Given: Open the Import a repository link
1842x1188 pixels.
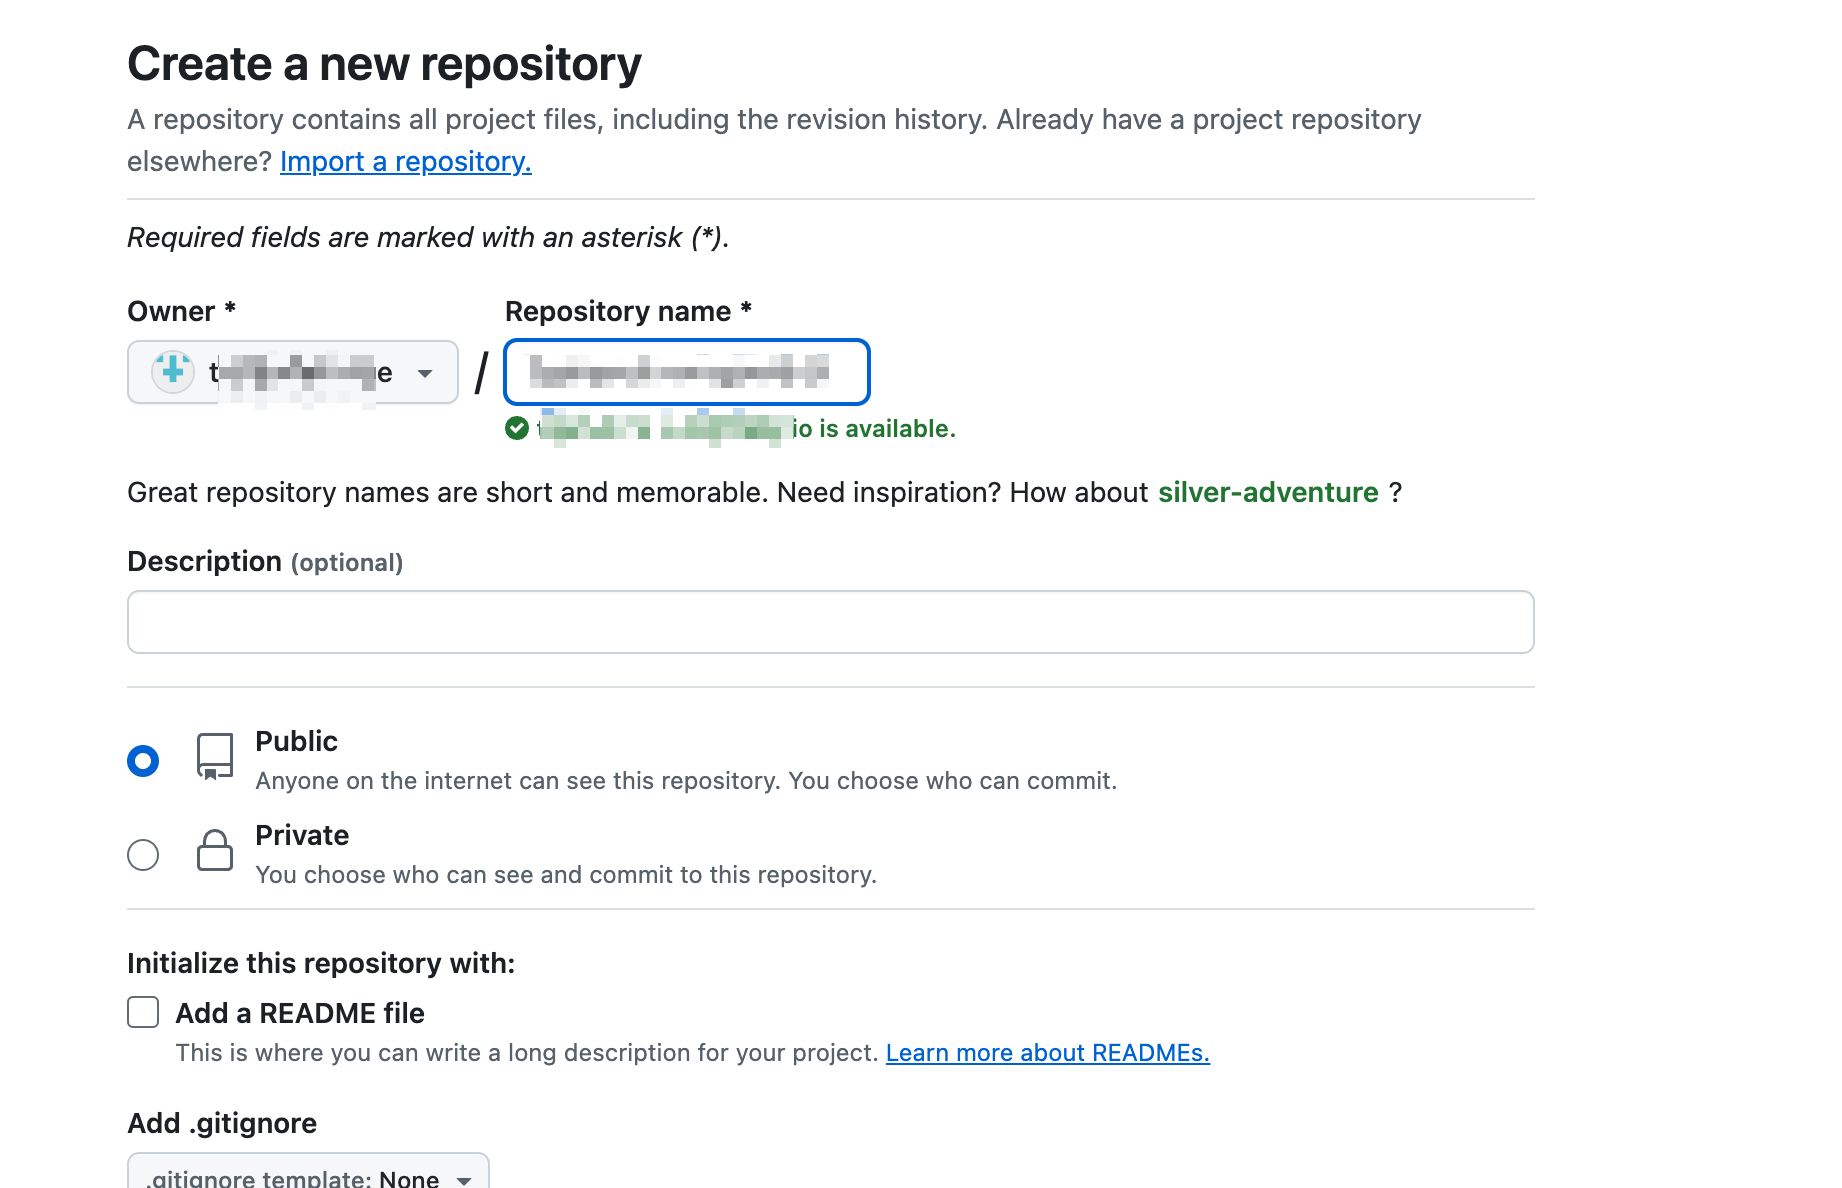Looking at the screenshot, I should [405, 161].
